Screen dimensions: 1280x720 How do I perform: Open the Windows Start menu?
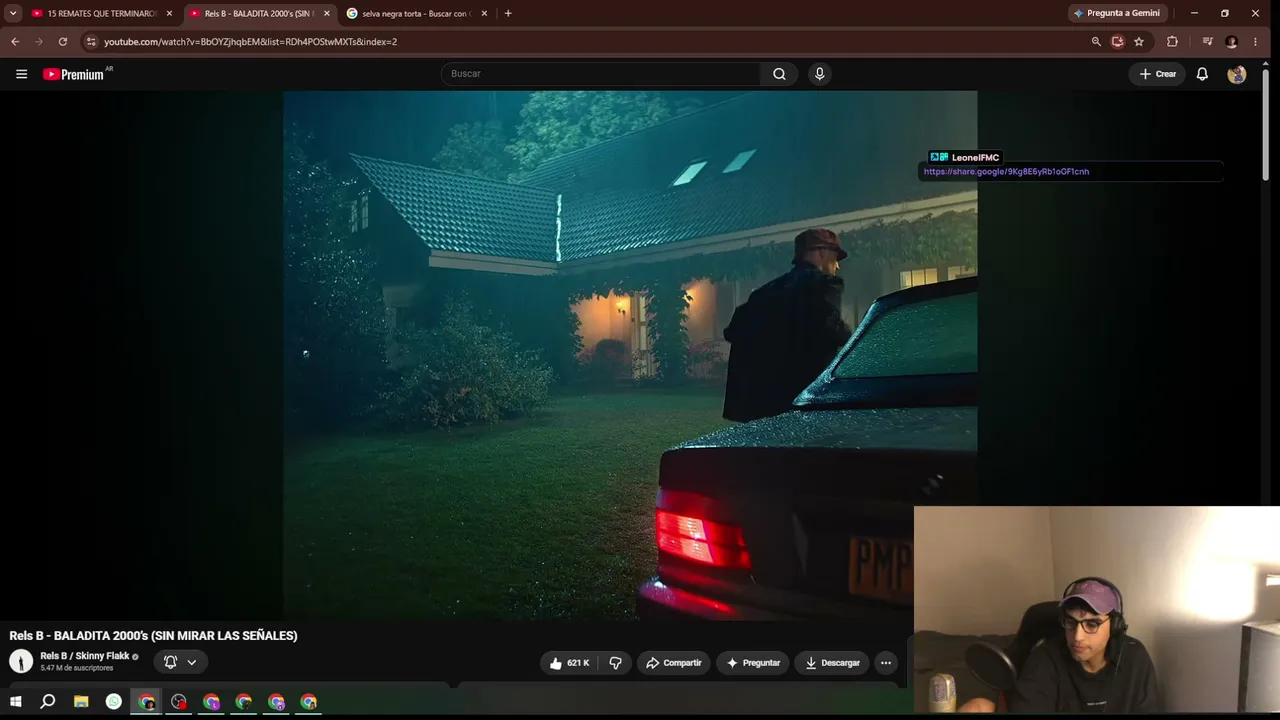pyautogui.click(x=15, y=702)
